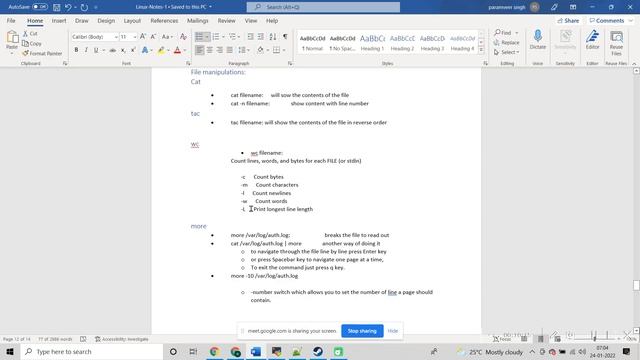Open the font size dropdown
The height and width of the screenshot is (360, 640).
135,37
